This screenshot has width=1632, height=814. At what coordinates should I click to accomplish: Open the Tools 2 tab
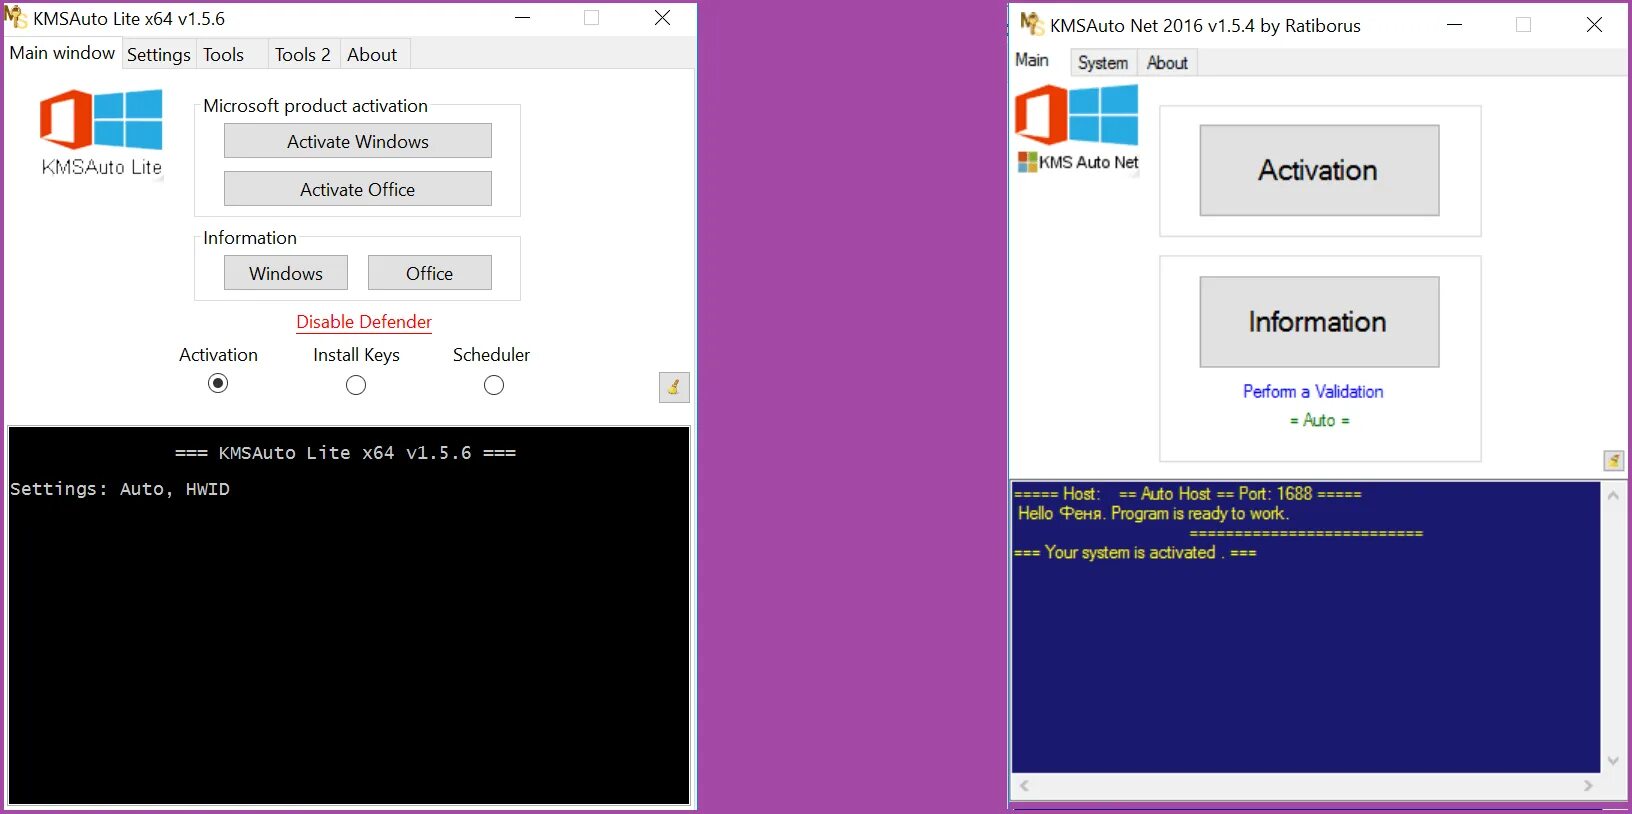pos(302,55)
